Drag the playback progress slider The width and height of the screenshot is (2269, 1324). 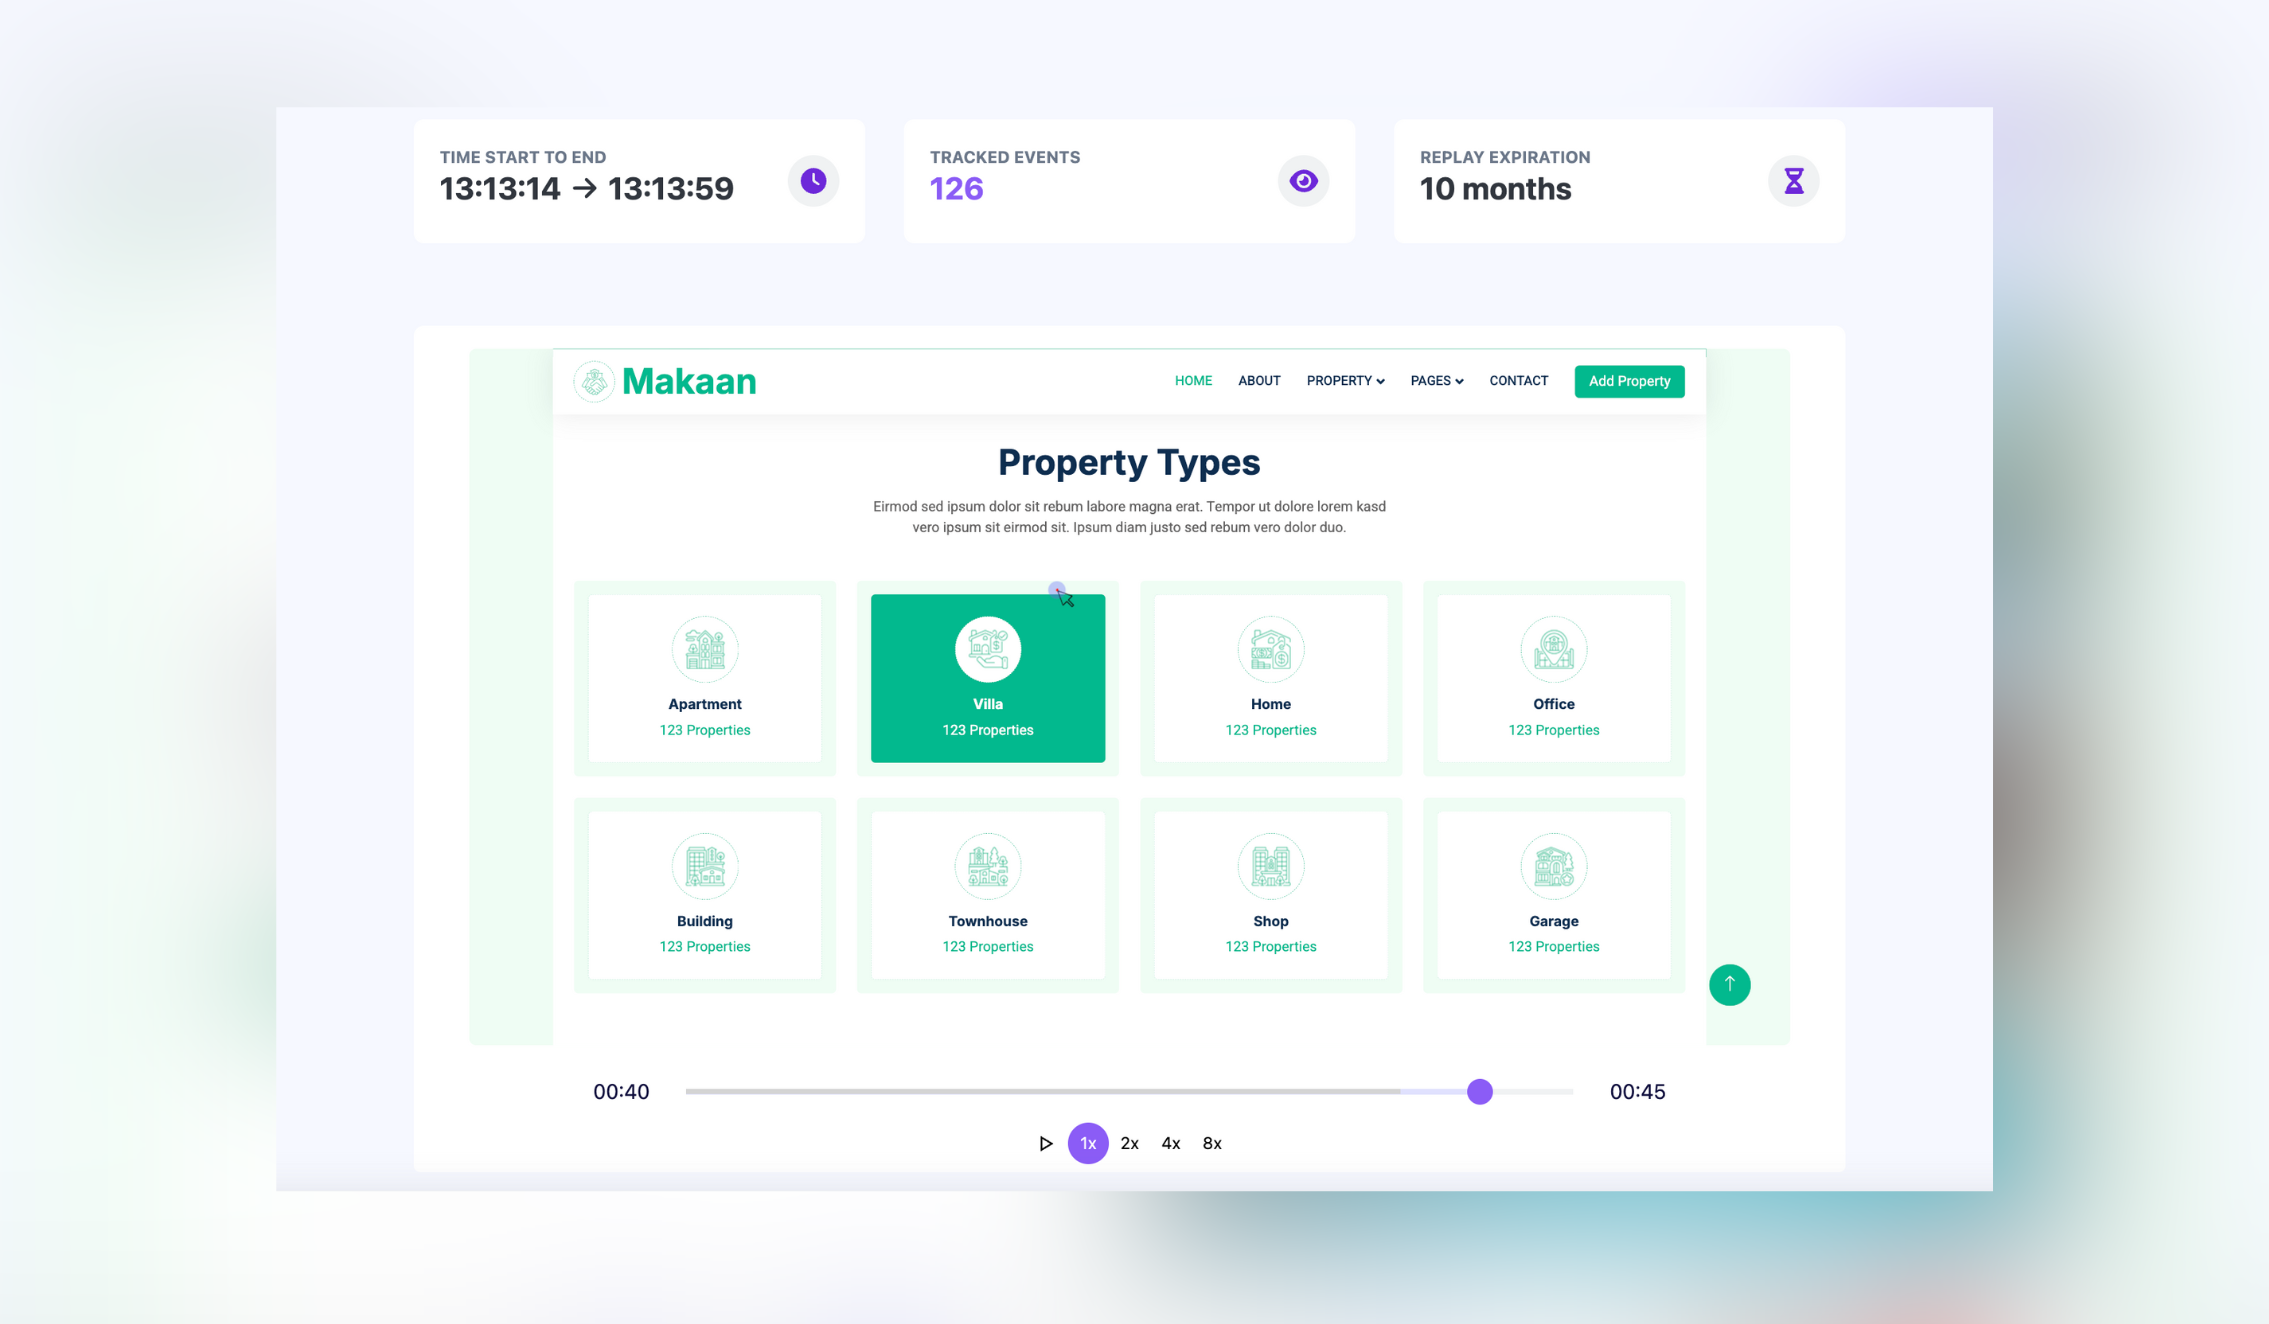click(1480, 1091)
